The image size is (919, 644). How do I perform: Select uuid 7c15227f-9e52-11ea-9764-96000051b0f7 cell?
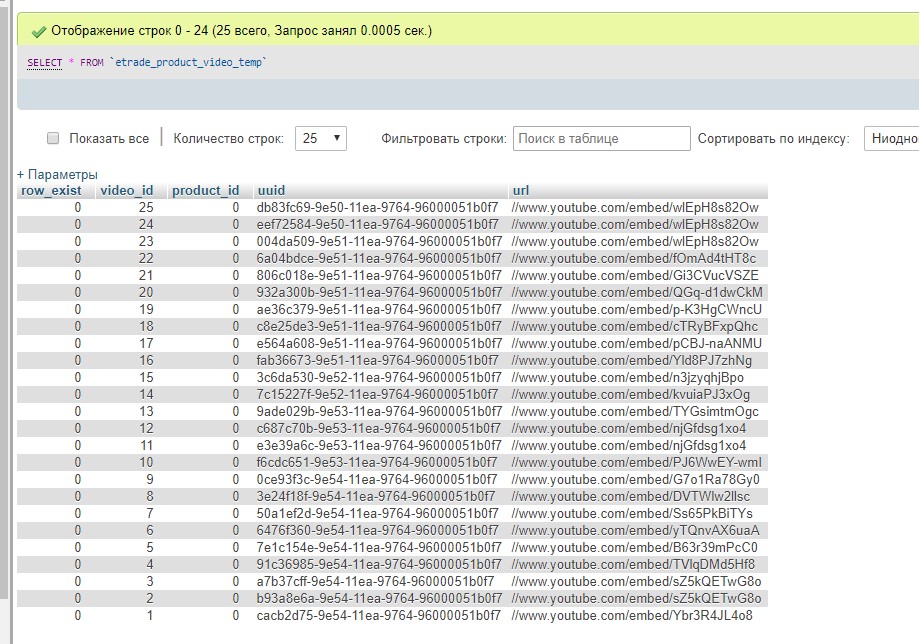point(377,394)
